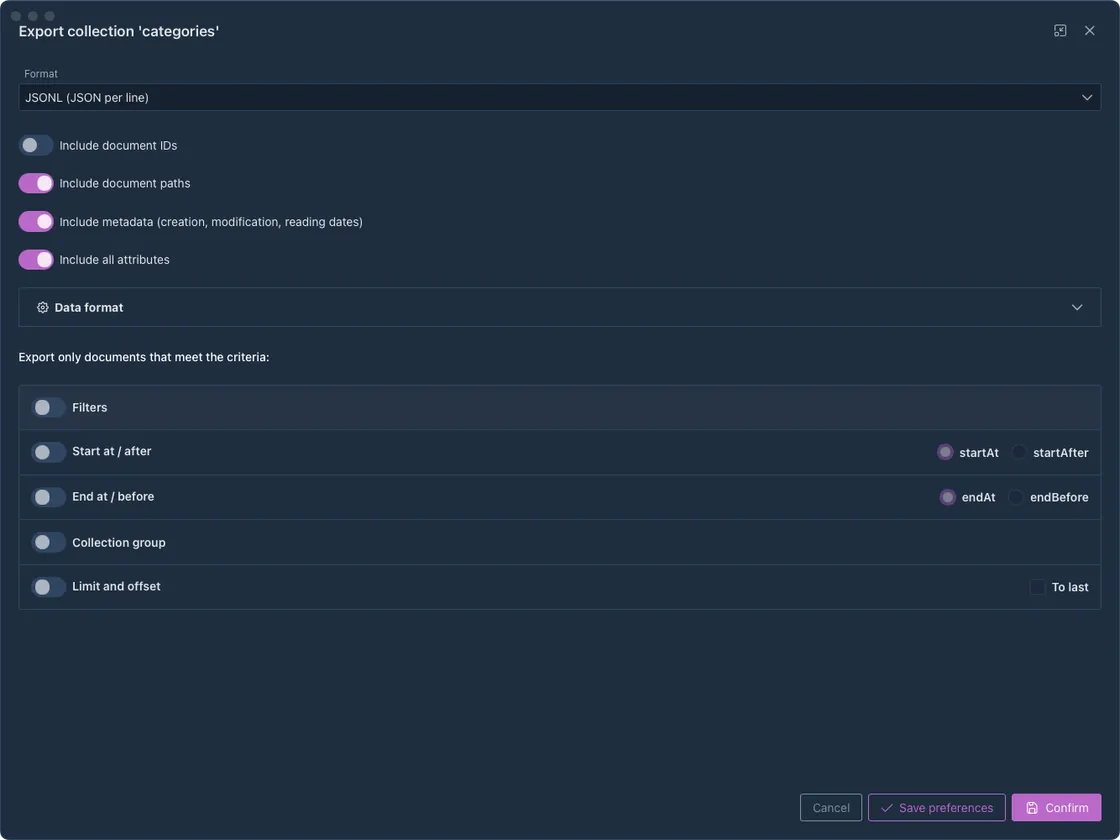Disable Include document paths switch
This screenshot has width=1120, height=840.
point(36,184)
